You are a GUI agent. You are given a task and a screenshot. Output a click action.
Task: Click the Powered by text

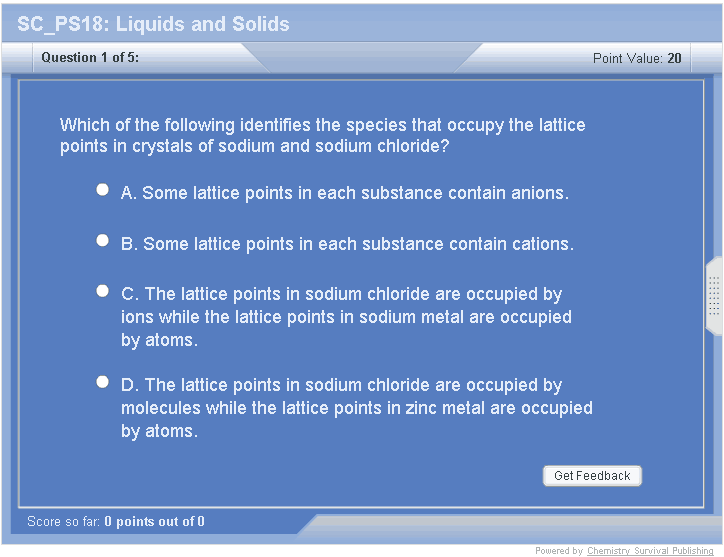(x=559, y=551)
